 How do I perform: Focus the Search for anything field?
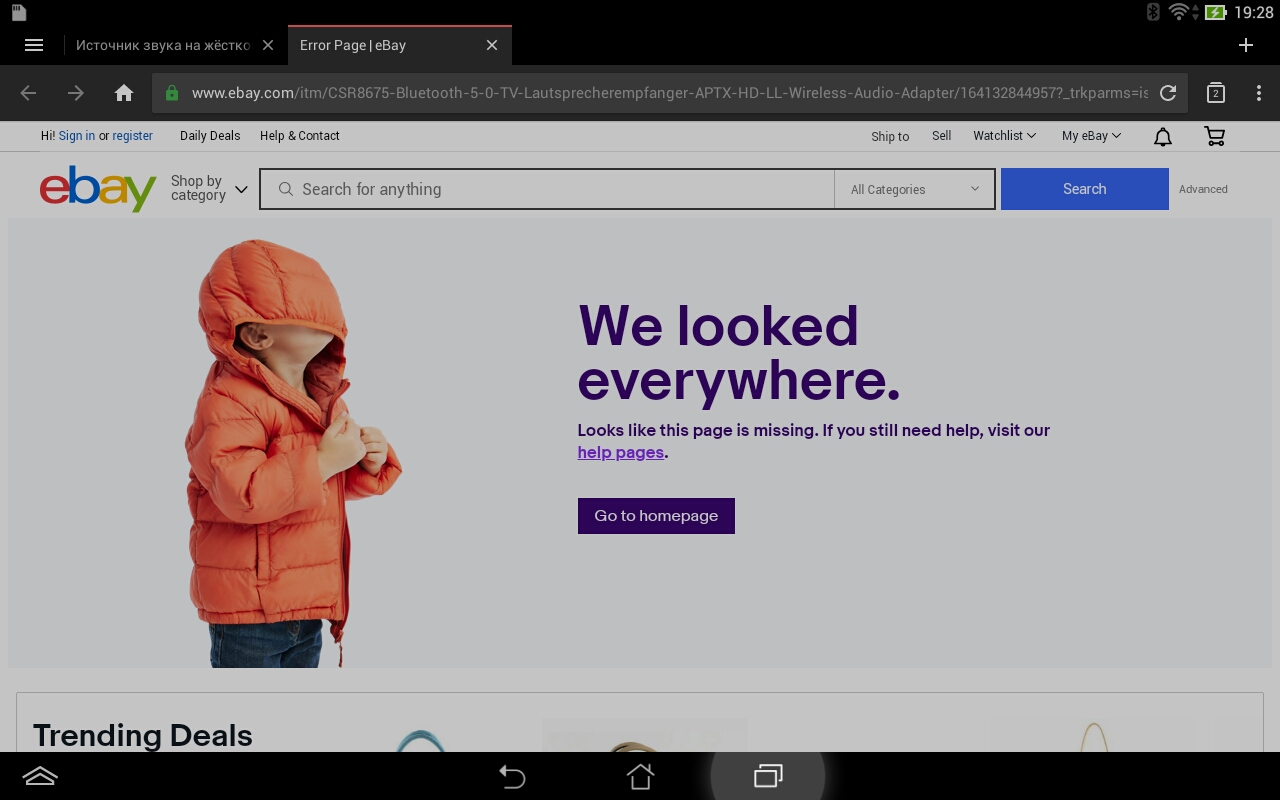pos(547,189)
